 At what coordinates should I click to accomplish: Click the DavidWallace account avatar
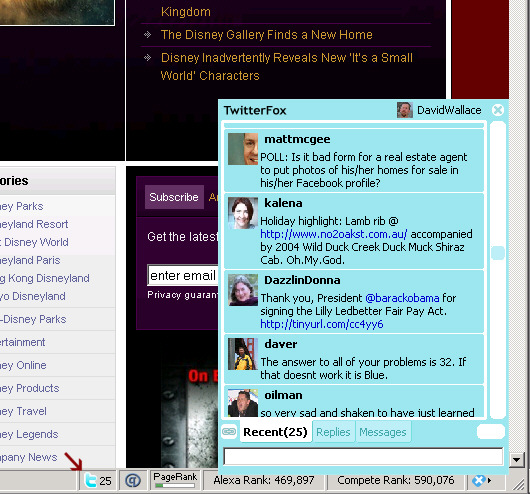[x=405, y=110]
